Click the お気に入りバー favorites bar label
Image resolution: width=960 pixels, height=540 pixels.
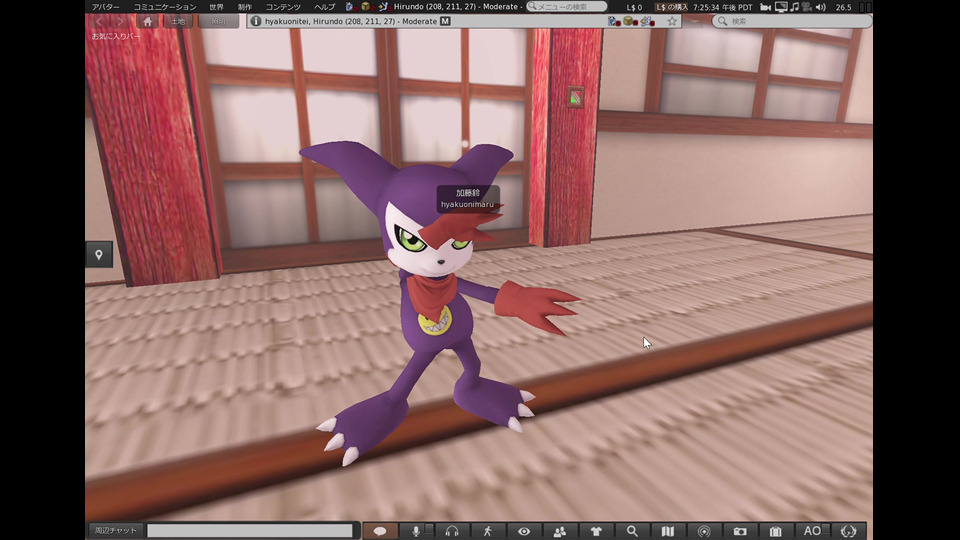pyautogui.click(x=116, y=36)
